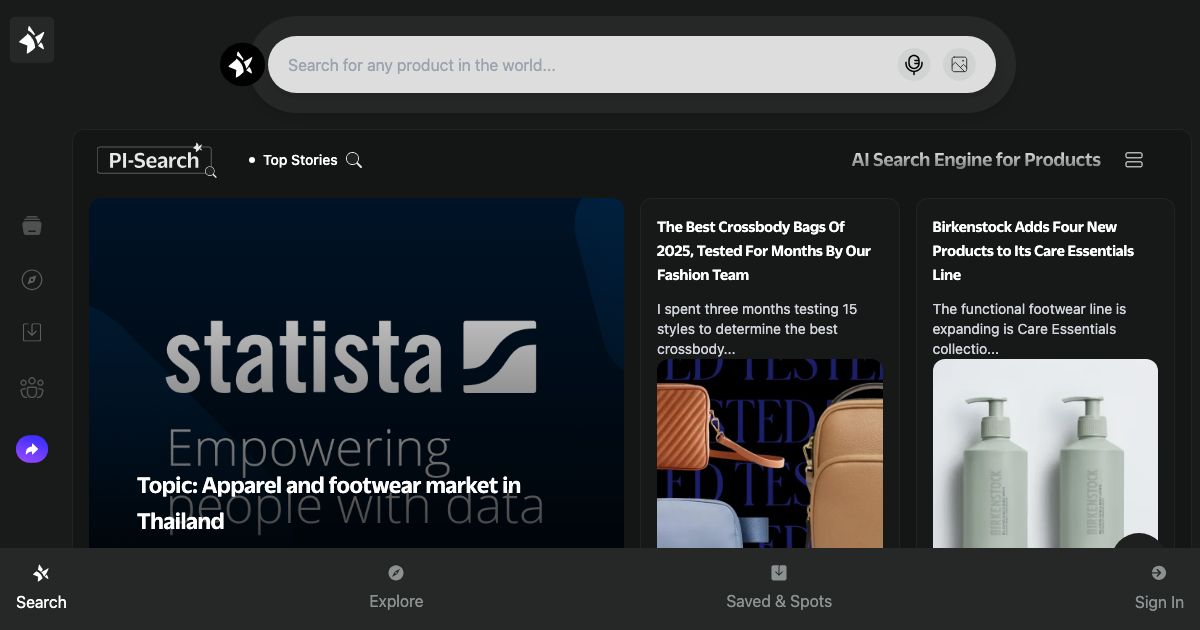The height and width of the screenshot is (630, 1200).
Task: Open the community people icon in sidebar
Action: point(32,388)
